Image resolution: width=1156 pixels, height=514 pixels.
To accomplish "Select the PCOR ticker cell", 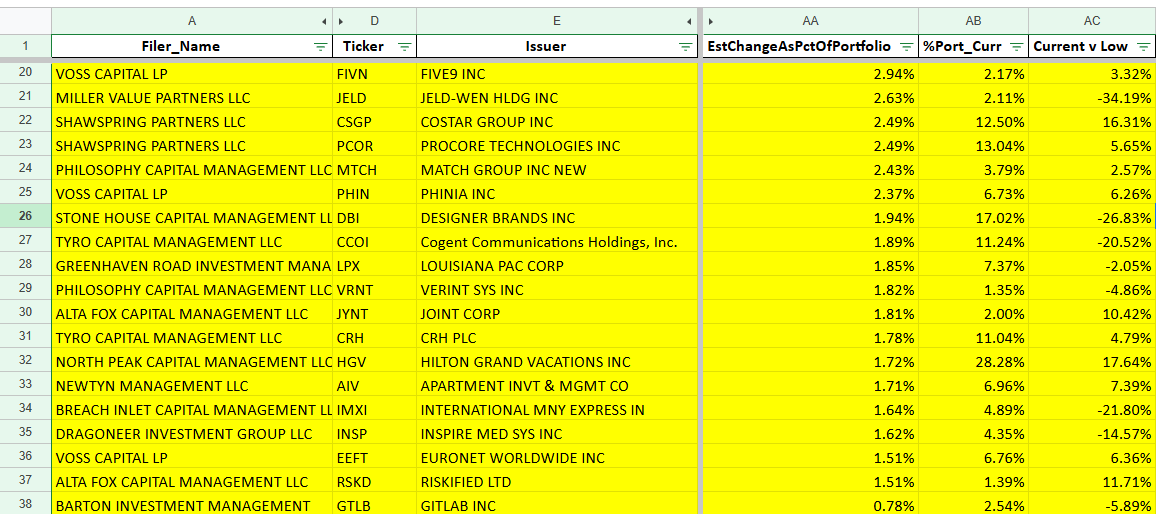I will click(x=375, y=146).
